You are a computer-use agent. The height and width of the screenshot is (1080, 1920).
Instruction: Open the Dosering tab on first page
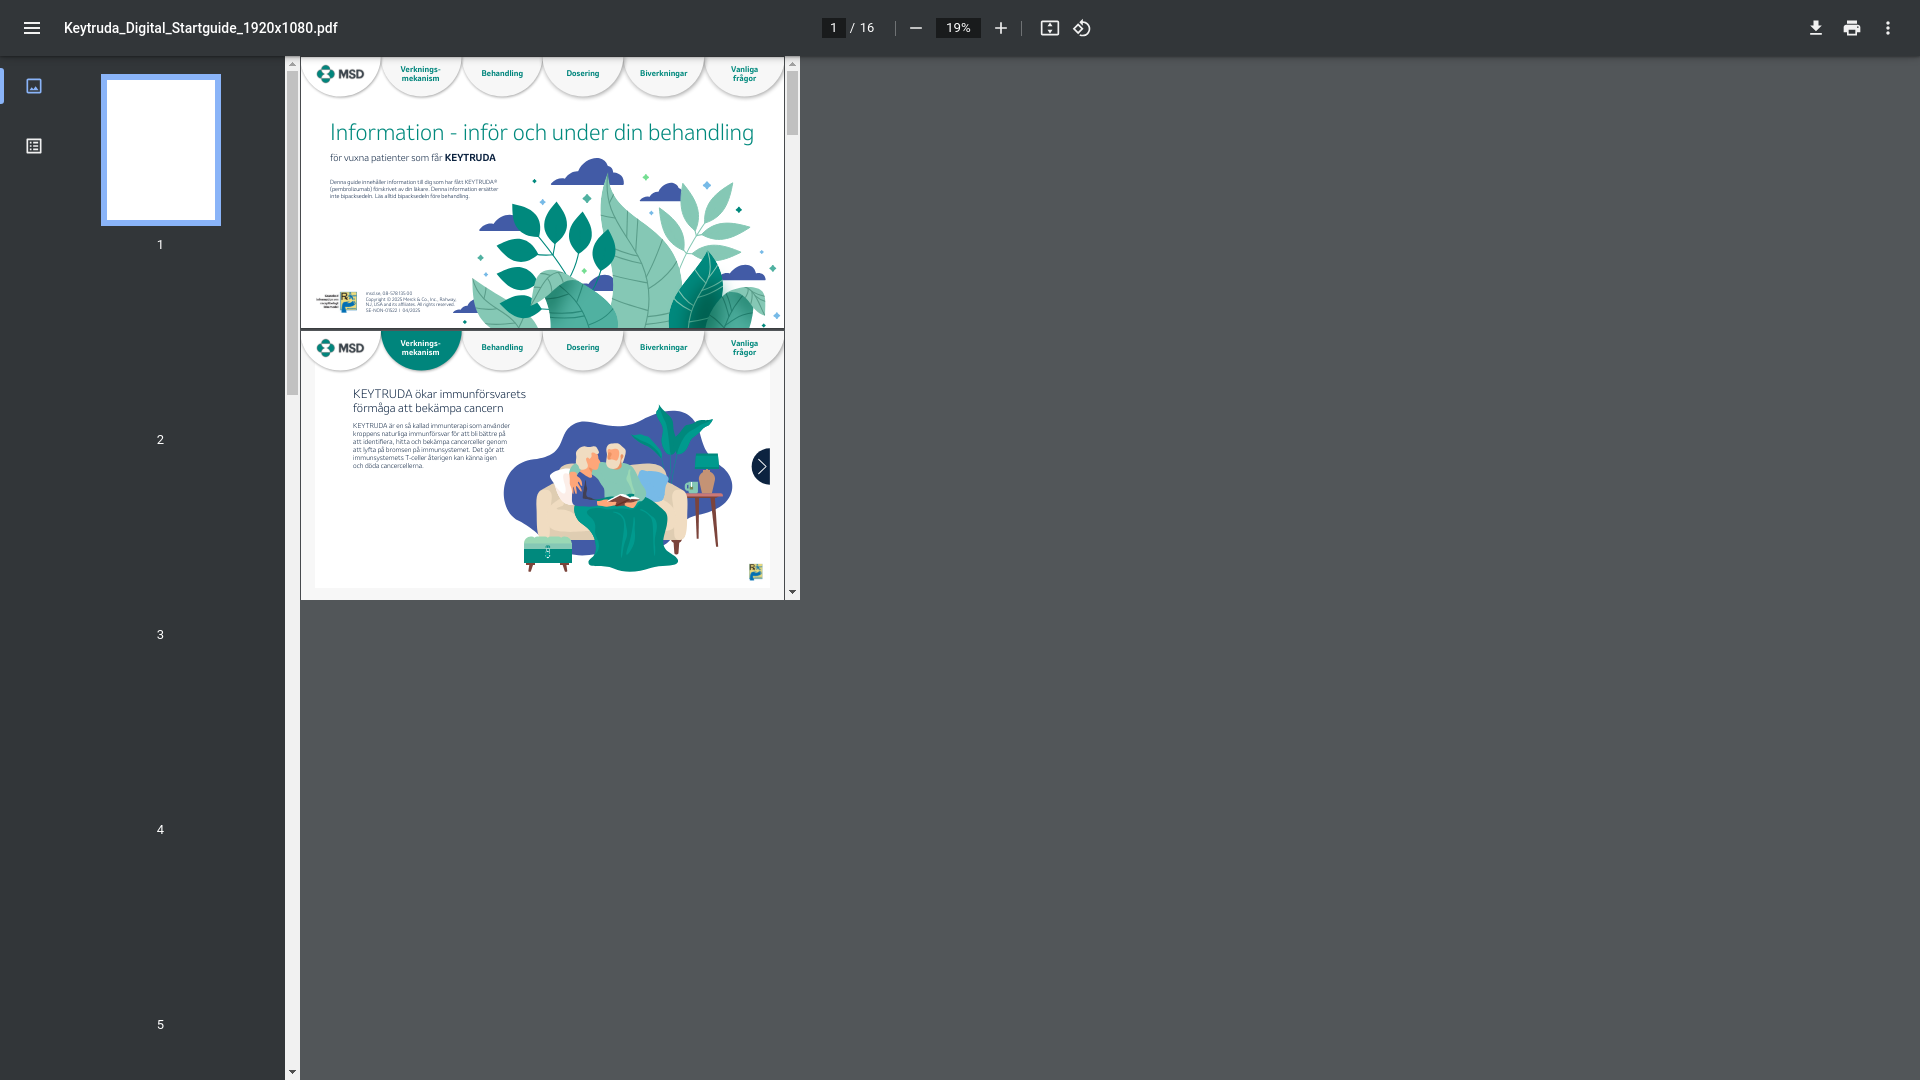[x=583, y=74]
